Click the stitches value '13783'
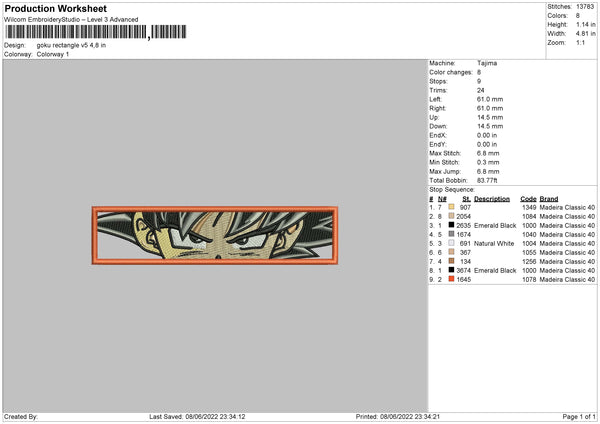 coord(585,7)
